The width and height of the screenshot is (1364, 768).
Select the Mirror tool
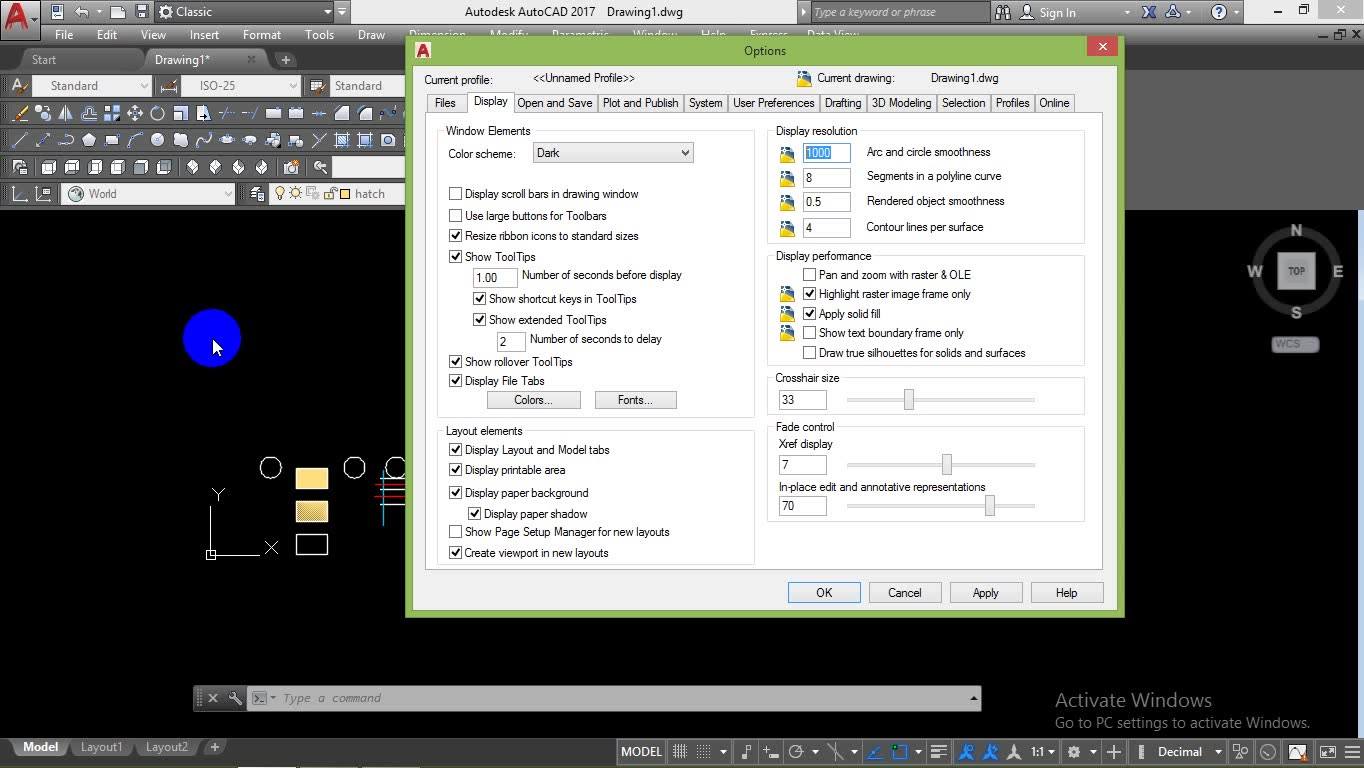66,113
